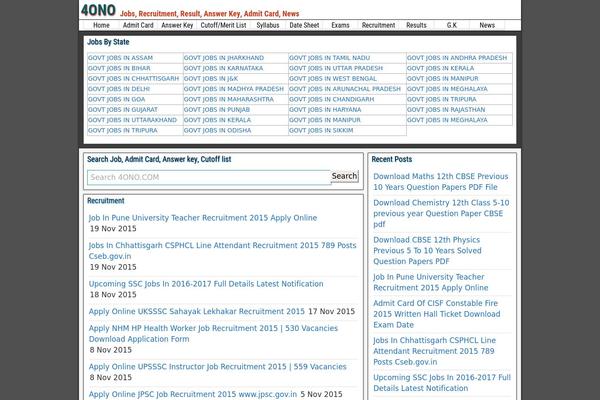Open Pune University Teacher post under Recent Posts
Image resolution: width=600 pixels, height=400 pixels.
(431, 282)
